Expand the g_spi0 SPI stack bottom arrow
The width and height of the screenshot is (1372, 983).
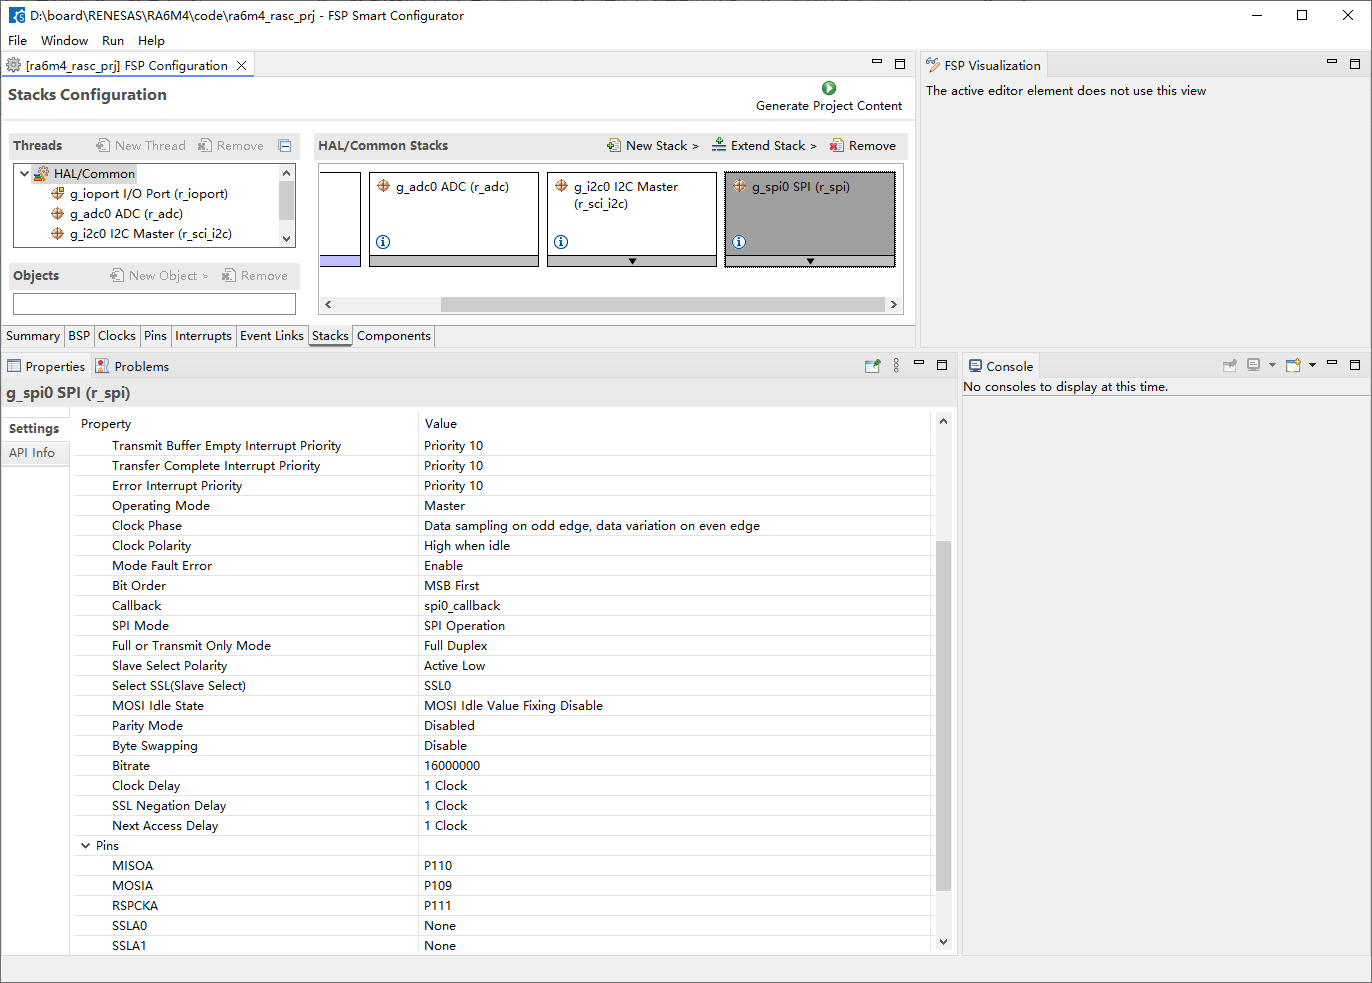pos(810,261)
